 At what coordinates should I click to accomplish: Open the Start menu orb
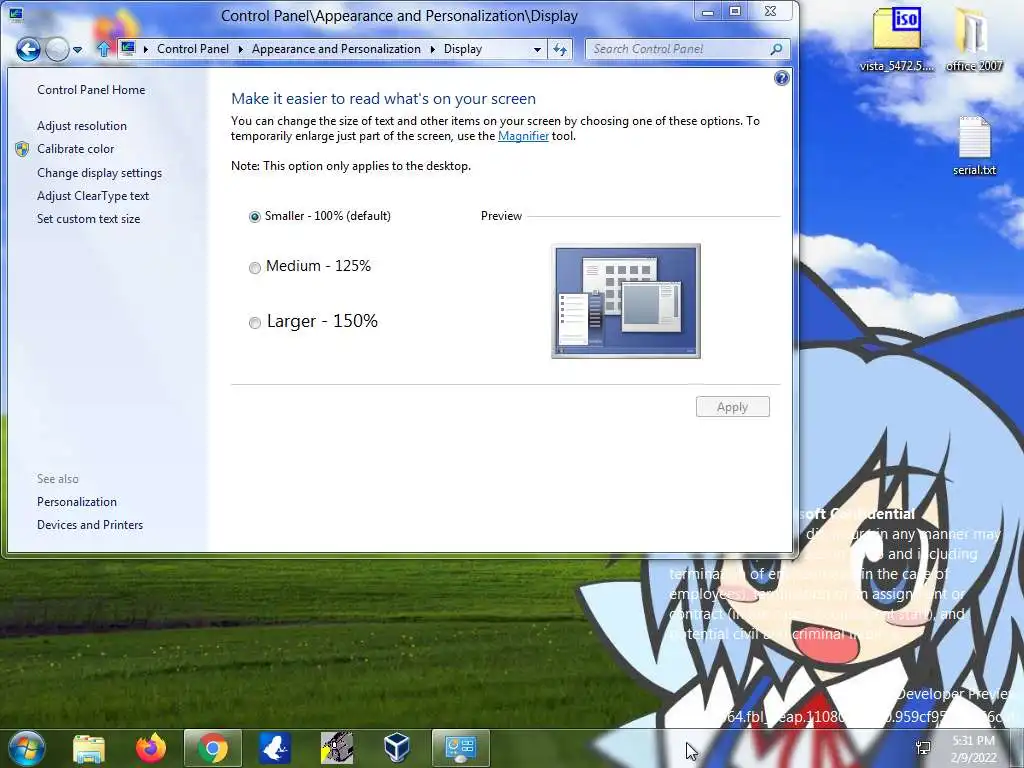point(27,748)
